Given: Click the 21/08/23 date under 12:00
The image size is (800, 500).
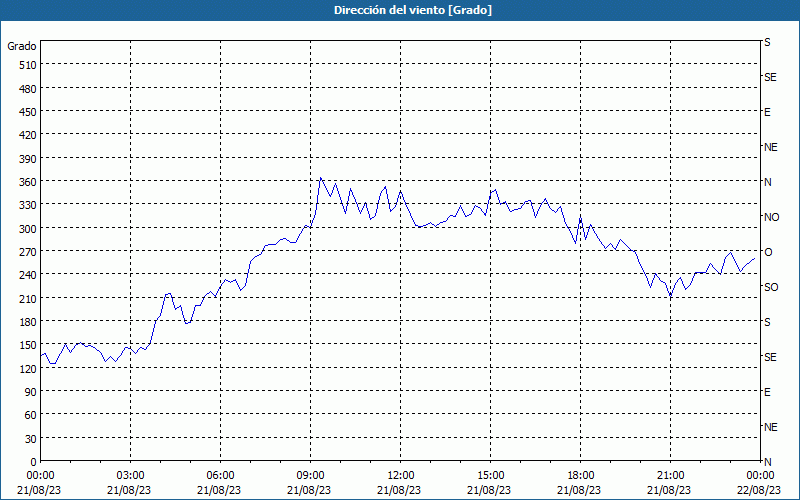Looking at the screenshot, I should [x=401, y=490].
